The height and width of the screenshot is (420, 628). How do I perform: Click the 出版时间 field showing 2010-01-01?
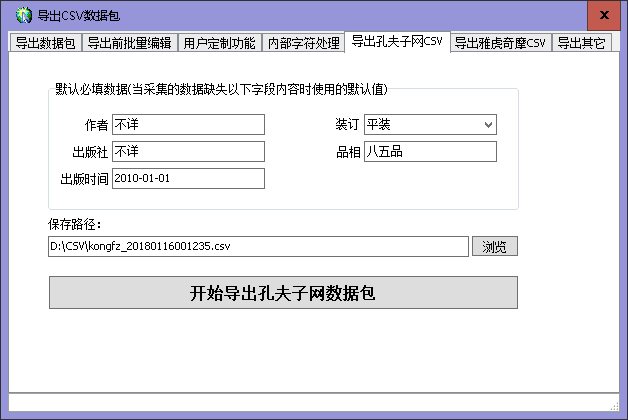(188, 178)
